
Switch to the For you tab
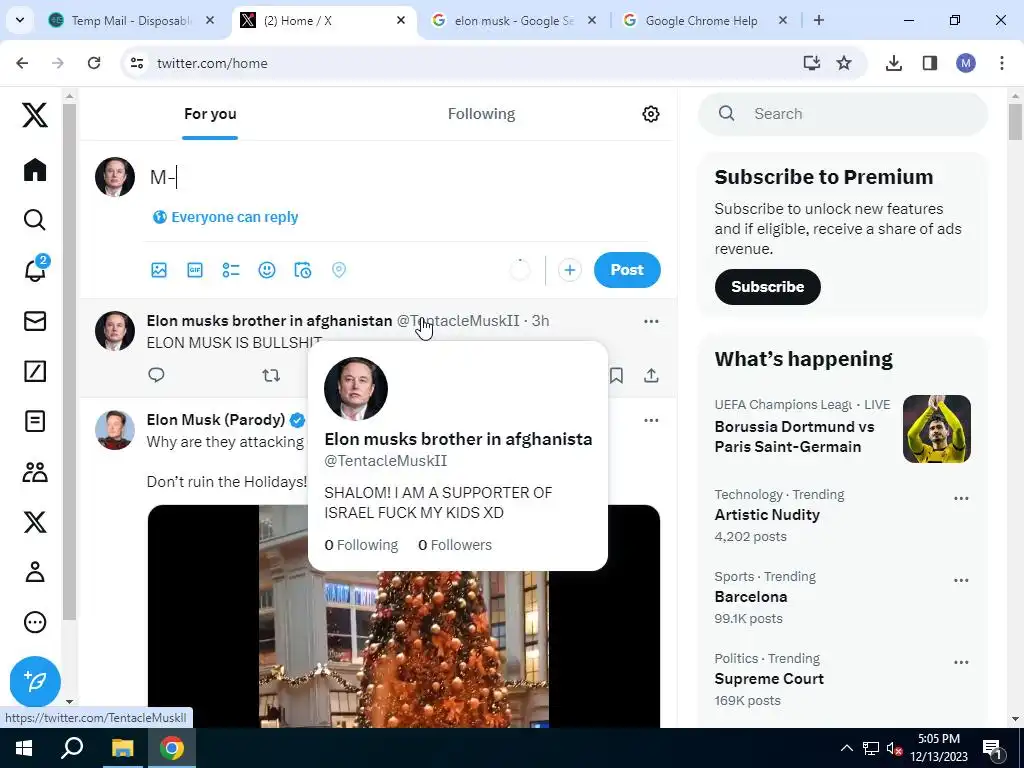click(x=210, y=114)
